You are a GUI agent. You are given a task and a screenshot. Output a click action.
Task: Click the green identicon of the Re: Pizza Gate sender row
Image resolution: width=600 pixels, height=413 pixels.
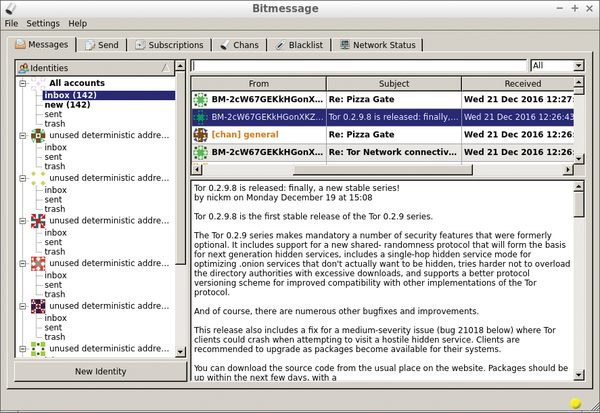(200, 100)
